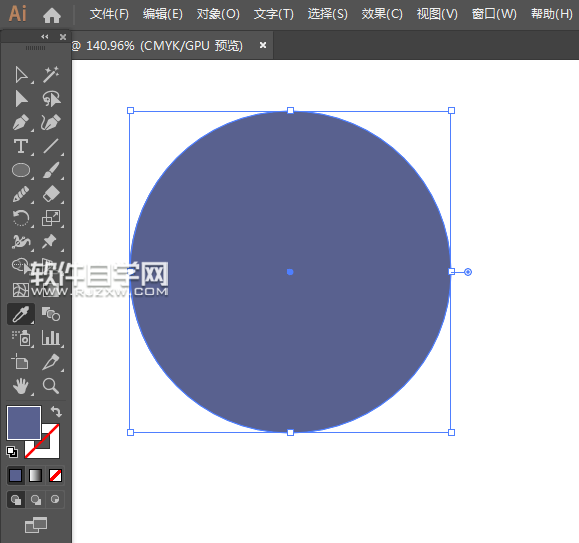Select the Artboard tool

tap(20, 362)
